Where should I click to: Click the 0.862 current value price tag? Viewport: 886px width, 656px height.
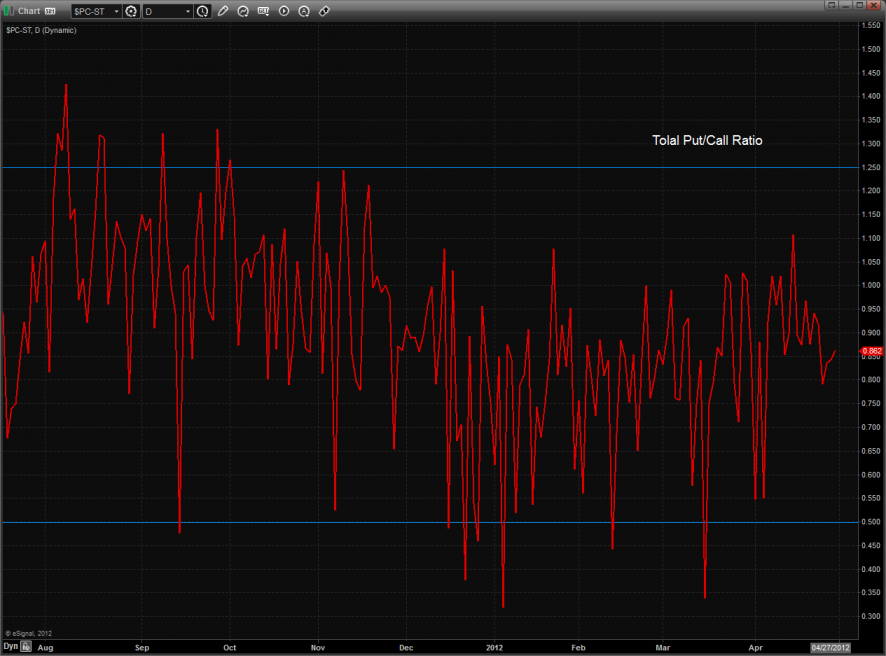click(x=871, y=351)
